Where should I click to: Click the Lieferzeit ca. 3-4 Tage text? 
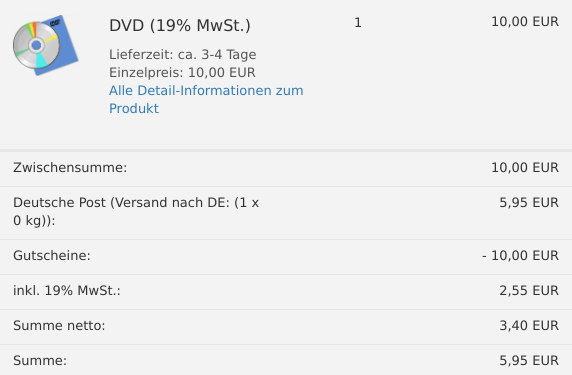point(183,54)
